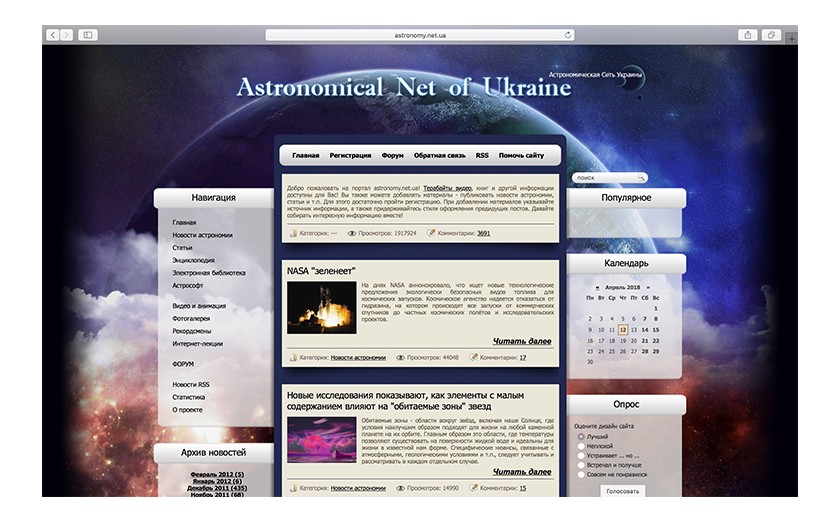Screen dimensions: 840x525
Task: Open 'Энциклопедия' in the navigation sidebar
Action: (x=193, y=260)
